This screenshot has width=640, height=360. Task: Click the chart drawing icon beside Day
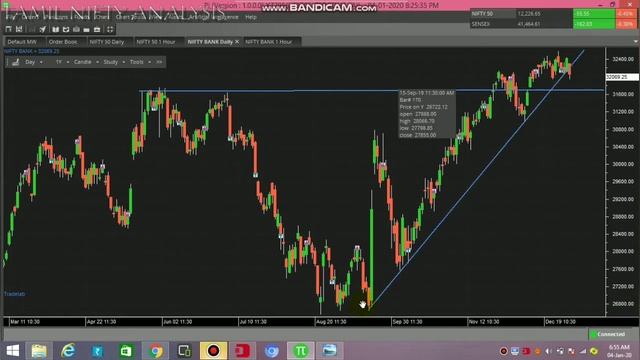16,62
